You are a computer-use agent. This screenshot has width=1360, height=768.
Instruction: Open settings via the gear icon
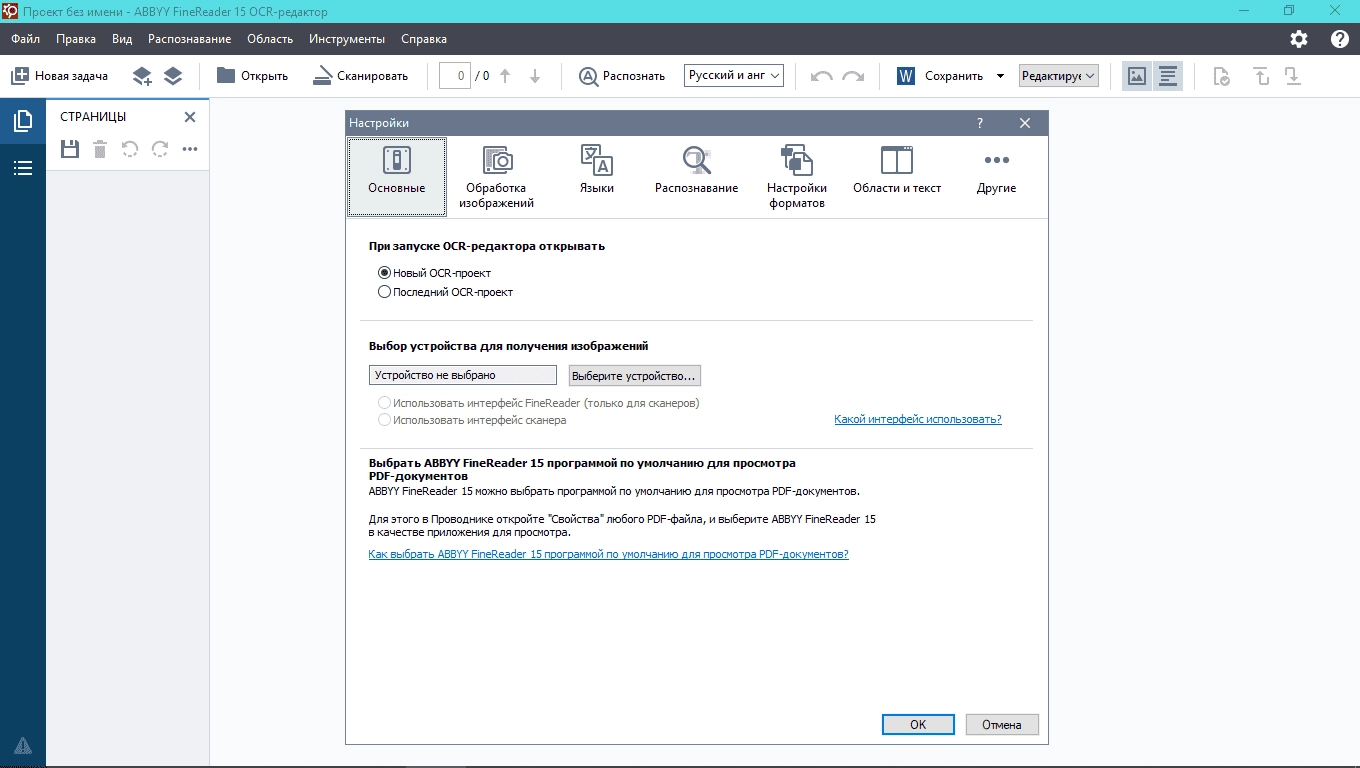click(x=1299, y=39)
